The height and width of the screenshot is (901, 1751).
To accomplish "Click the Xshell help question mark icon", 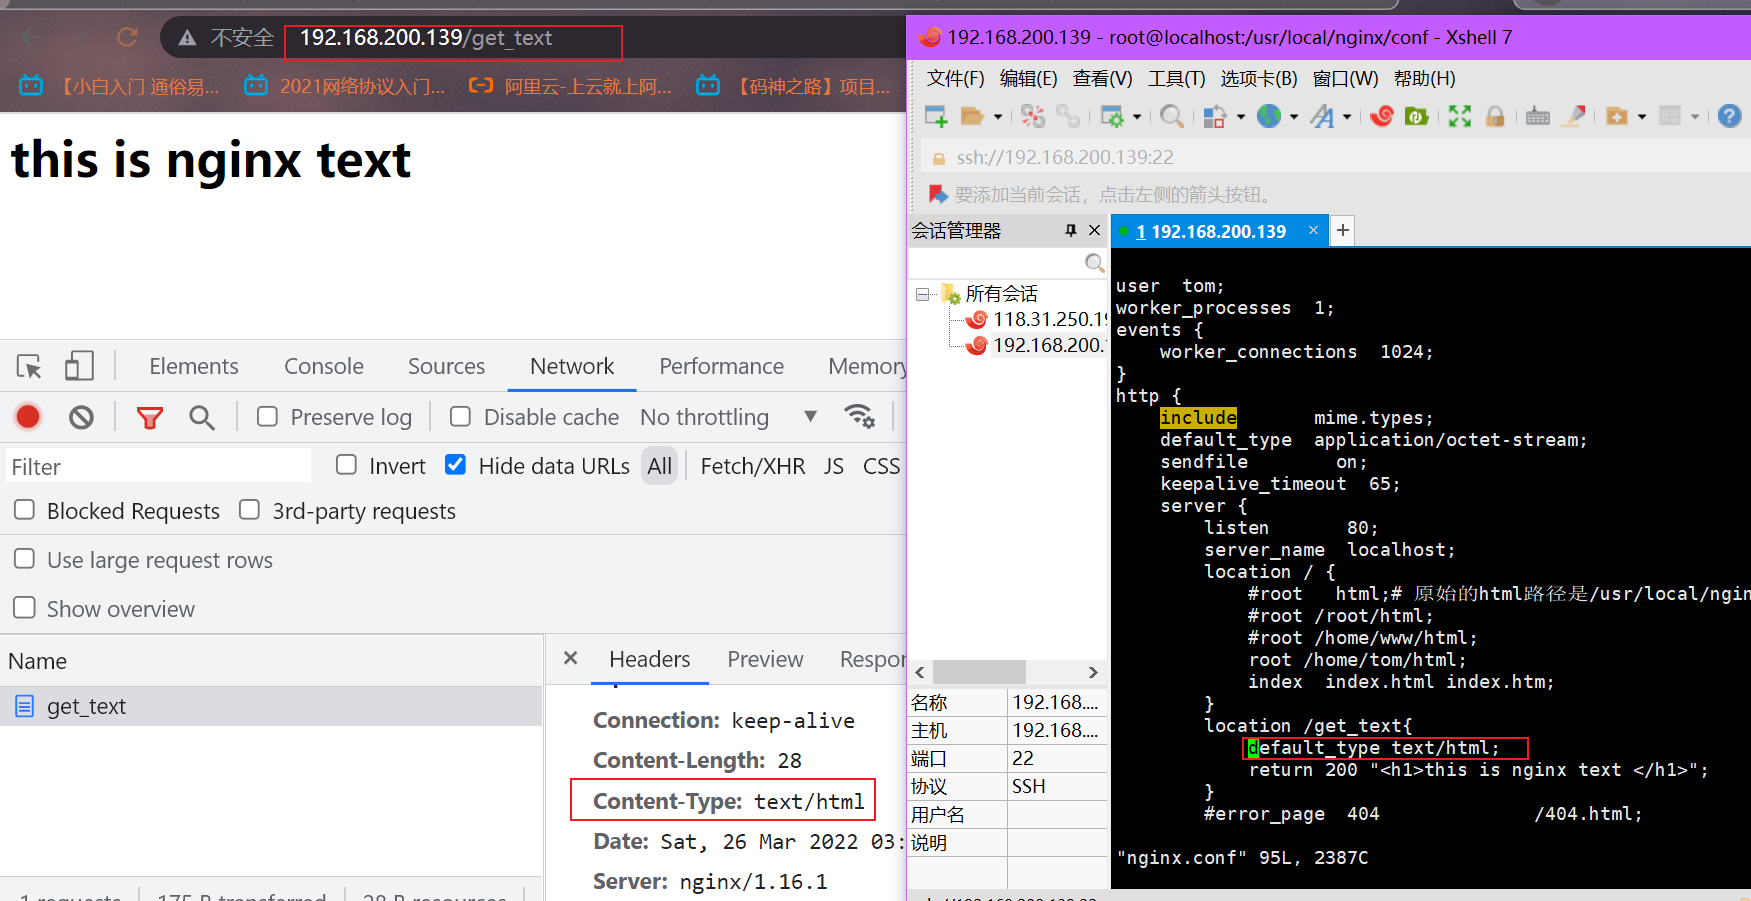I will 1729,117.
